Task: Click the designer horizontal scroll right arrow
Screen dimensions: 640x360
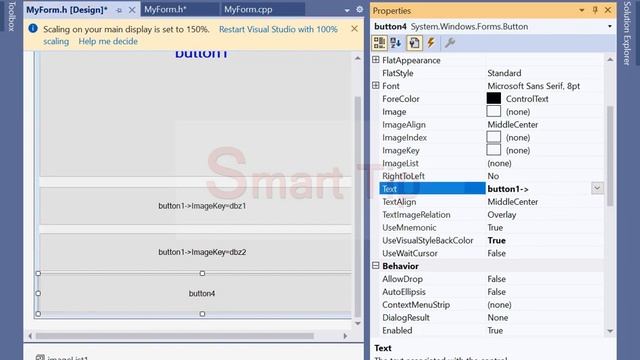Action: pos(345,336)
